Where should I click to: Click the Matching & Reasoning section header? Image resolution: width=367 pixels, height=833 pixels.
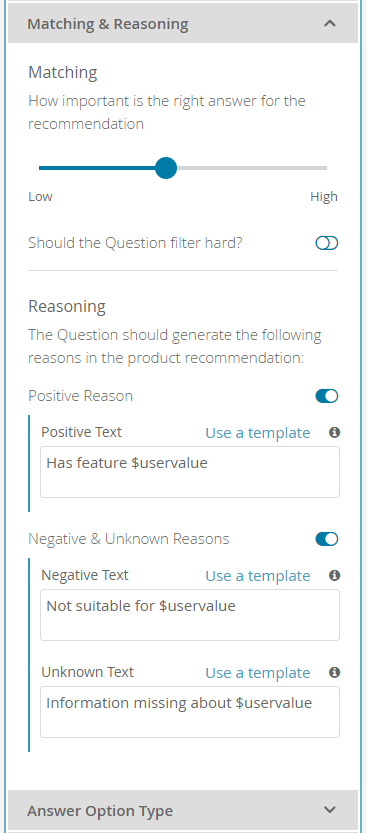coord(183,24)
